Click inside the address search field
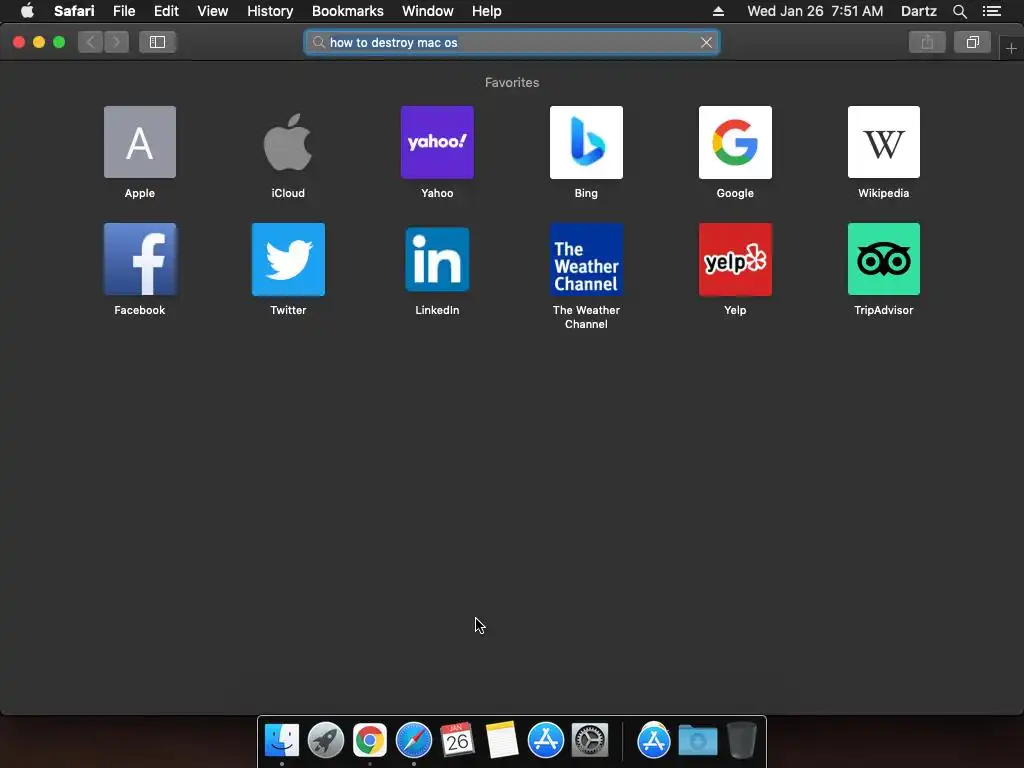The image size is (1024, 768). pyautogui.click(x=511, y=42)
